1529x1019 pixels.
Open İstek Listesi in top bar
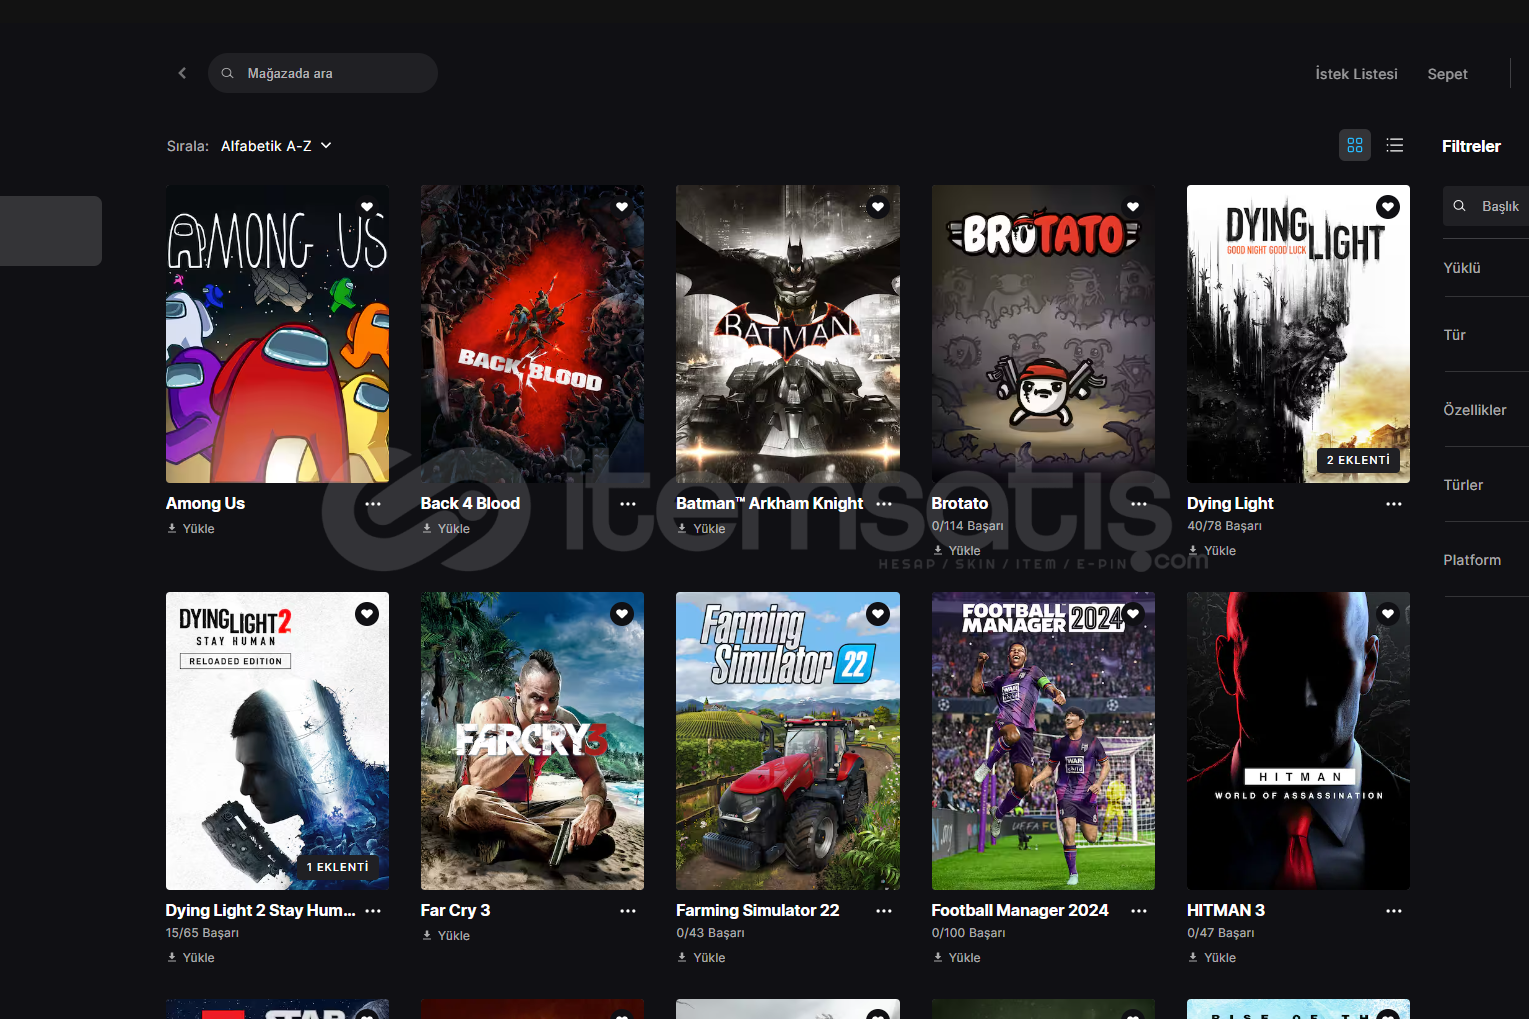pos(1356,74)
